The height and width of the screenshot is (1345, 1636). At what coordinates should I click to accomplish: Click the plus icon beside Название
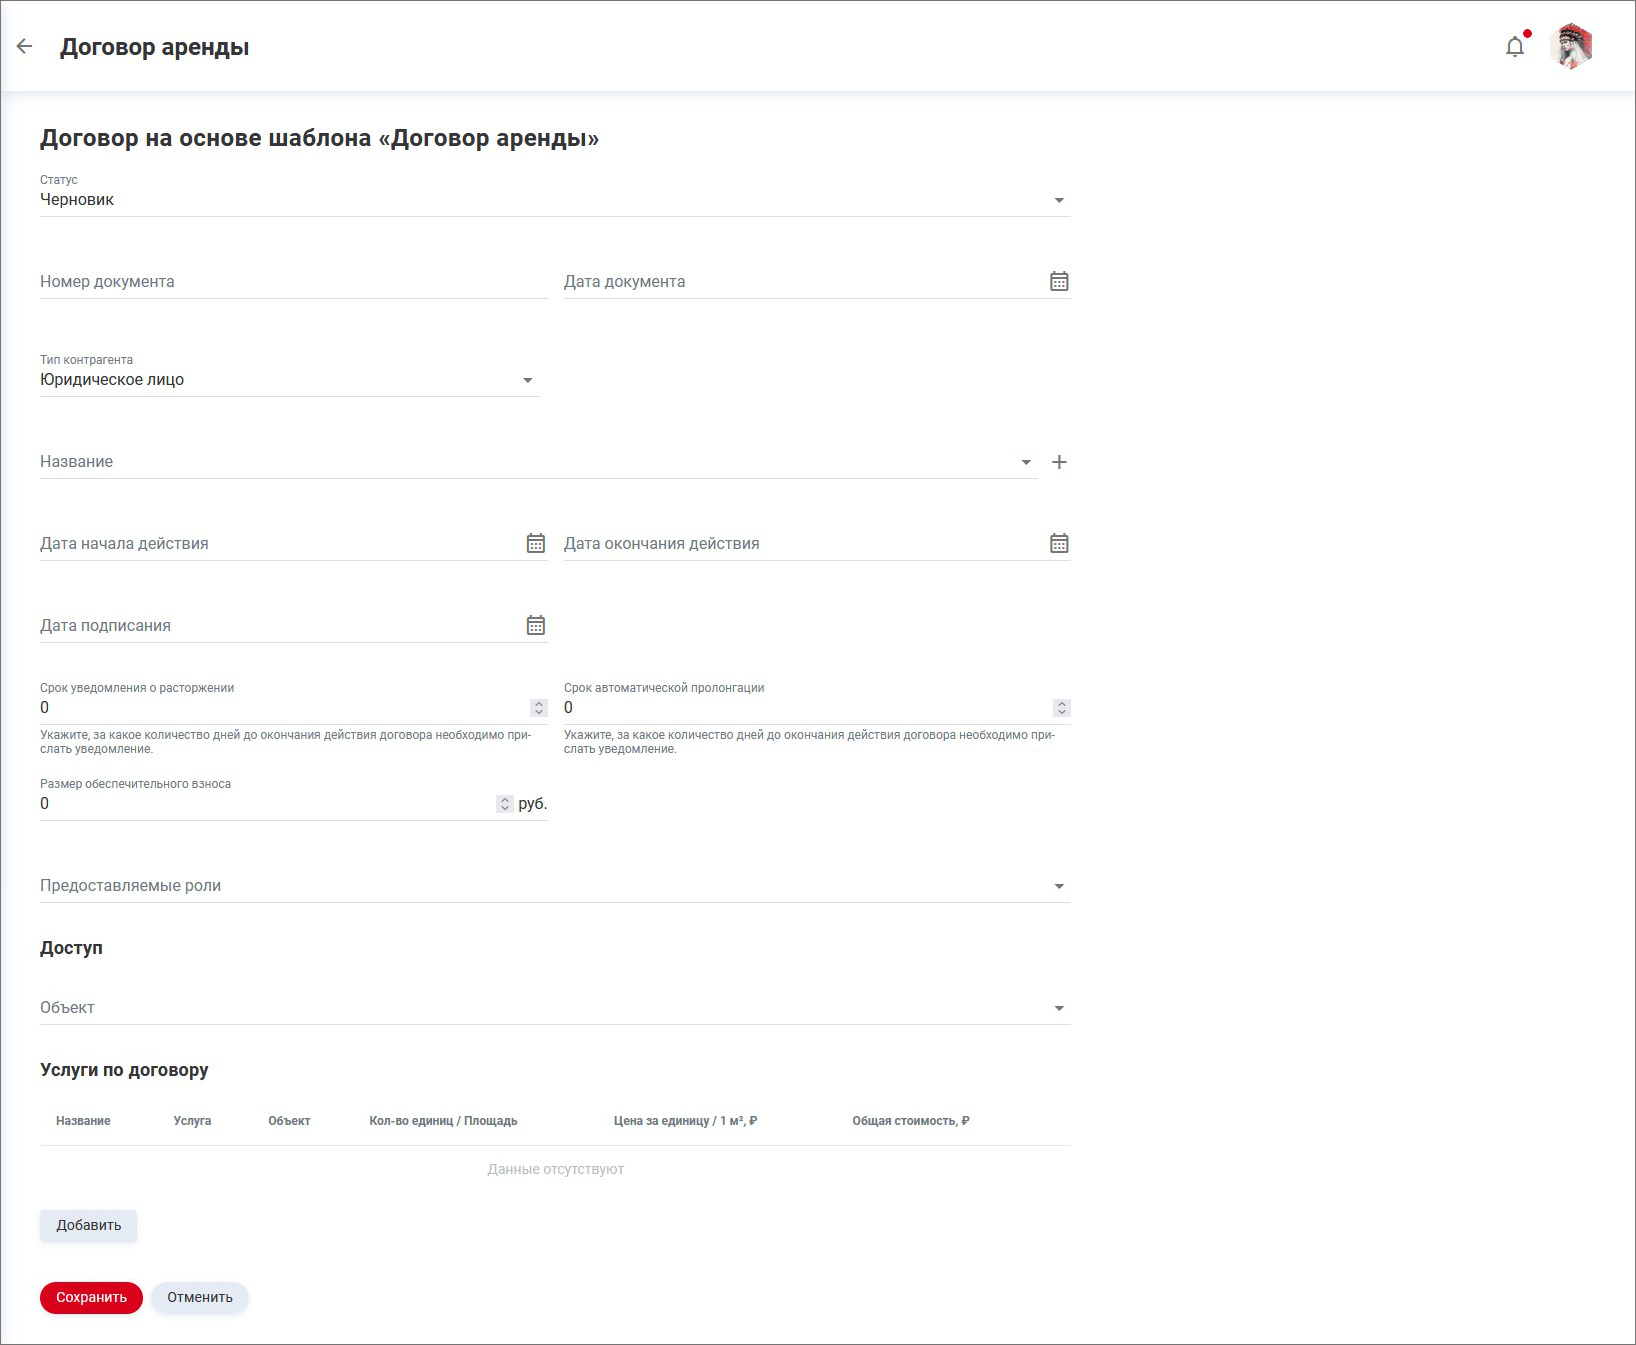tap(1059, 462)
